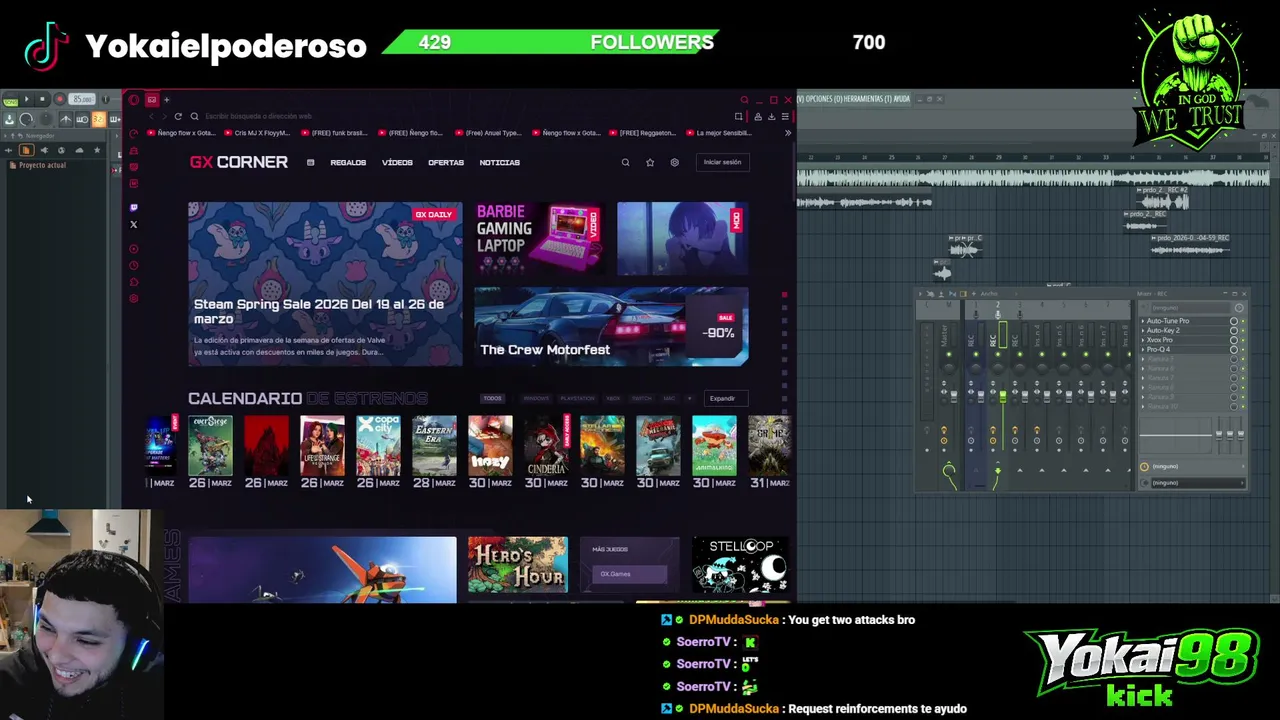Screen dimensions: 1280x720
Task: Click the Opera GX tab search magnifier
Action: pos(744,100)
